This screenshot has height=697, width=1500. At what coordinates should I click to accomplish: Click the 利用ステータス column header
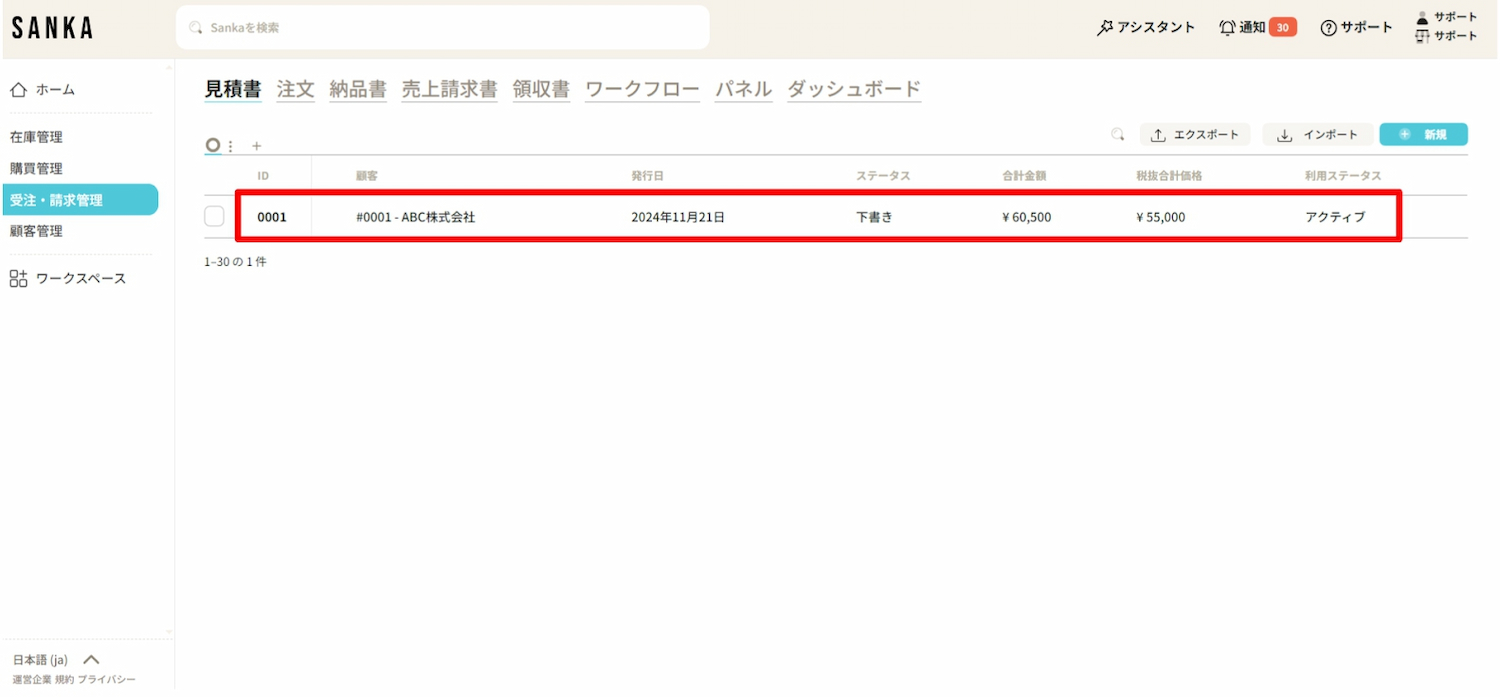[1343, 176]
